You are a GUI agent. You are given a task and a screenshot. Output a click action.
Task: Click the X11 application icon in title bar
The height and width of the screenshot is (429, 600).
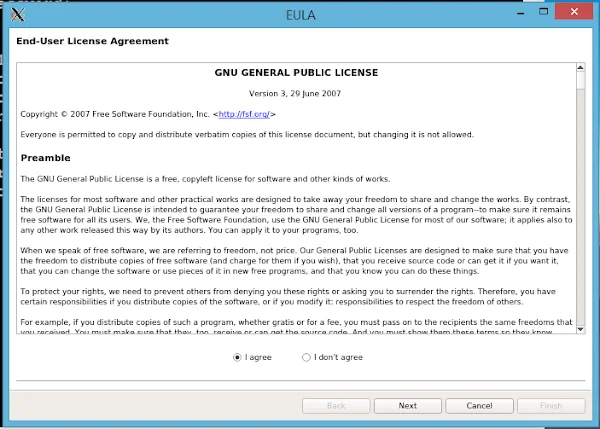tap(18, 15)
